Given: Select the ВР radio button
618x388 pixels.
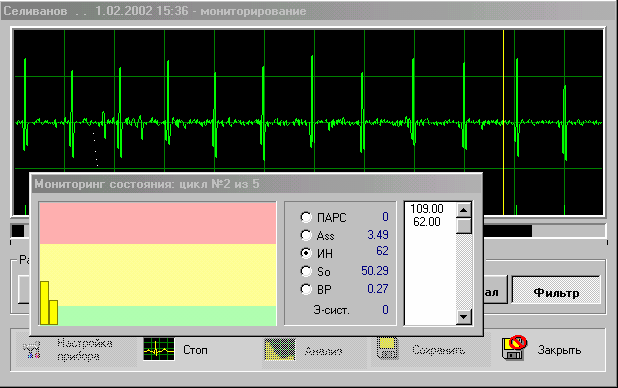Looking at the screenshot, I should 306,289.
